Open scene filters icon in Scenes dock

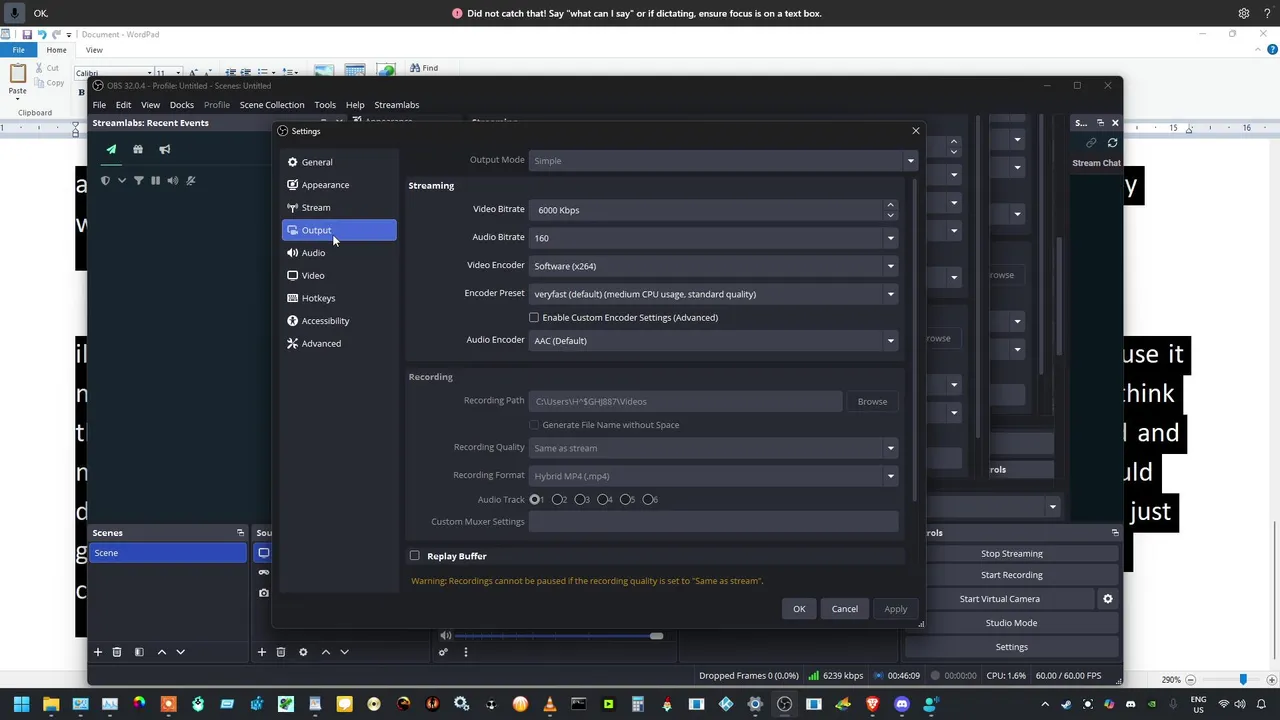pos(139,652)
